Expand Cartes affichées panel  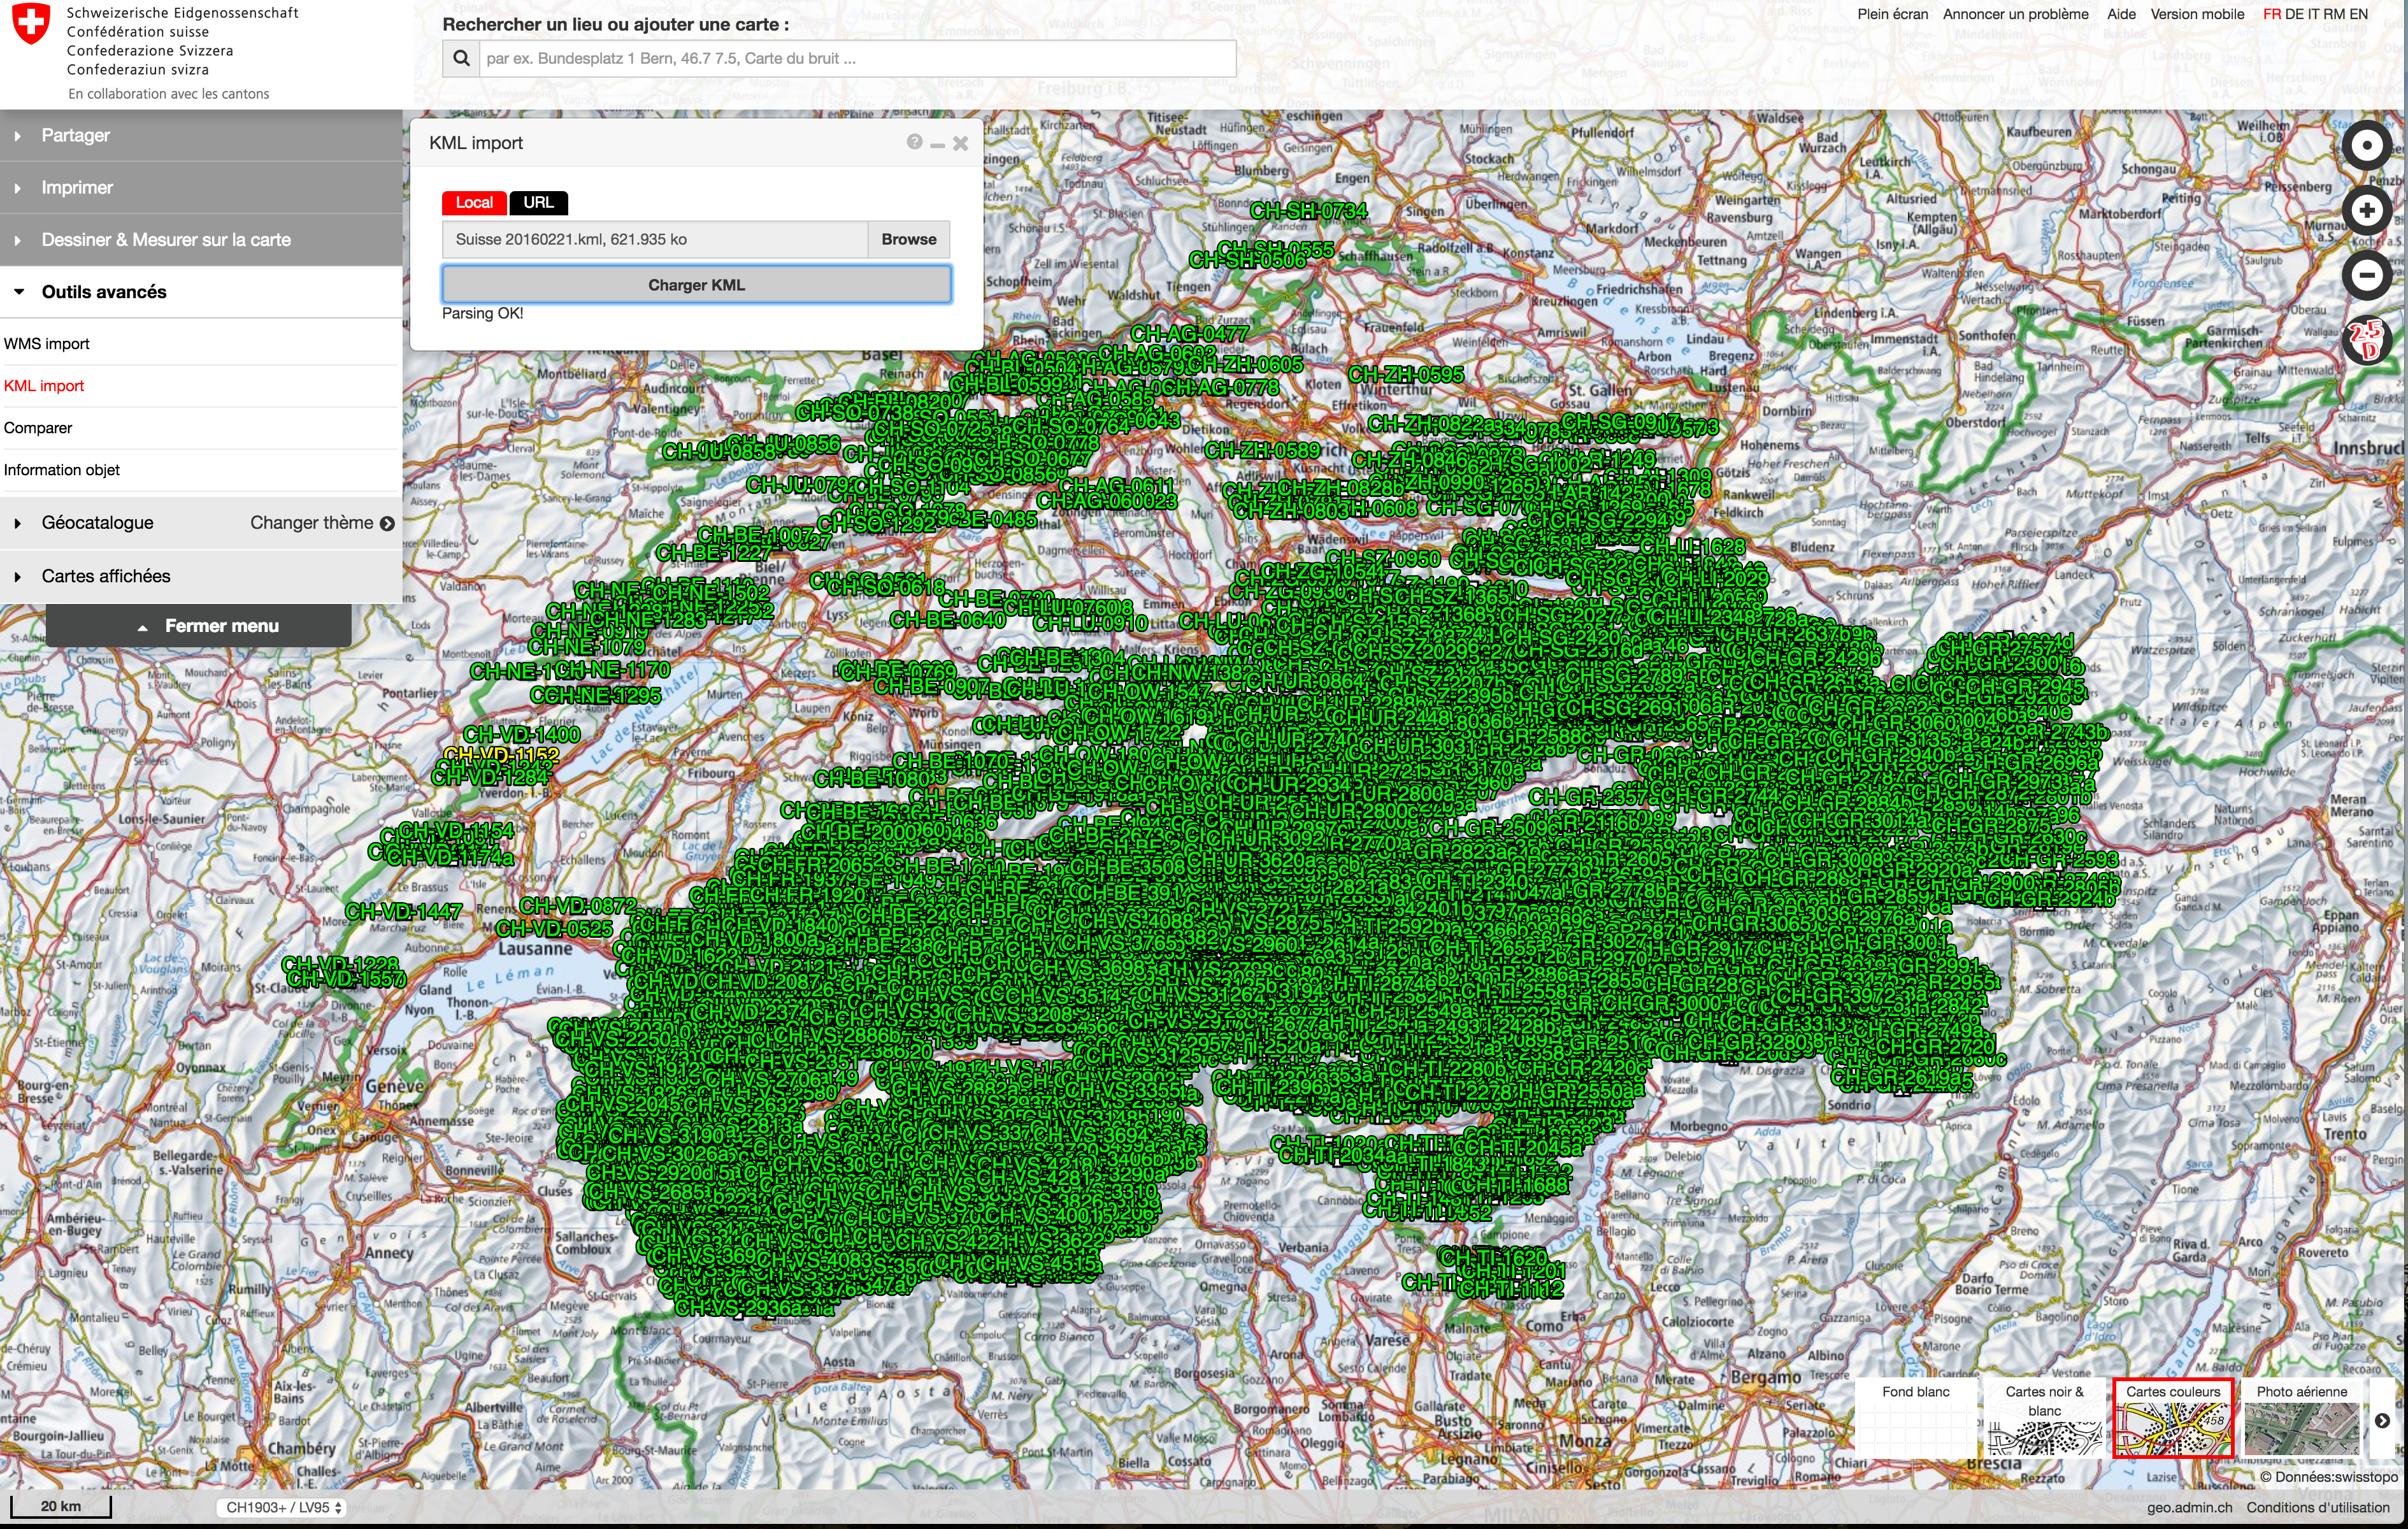point(105,576)
